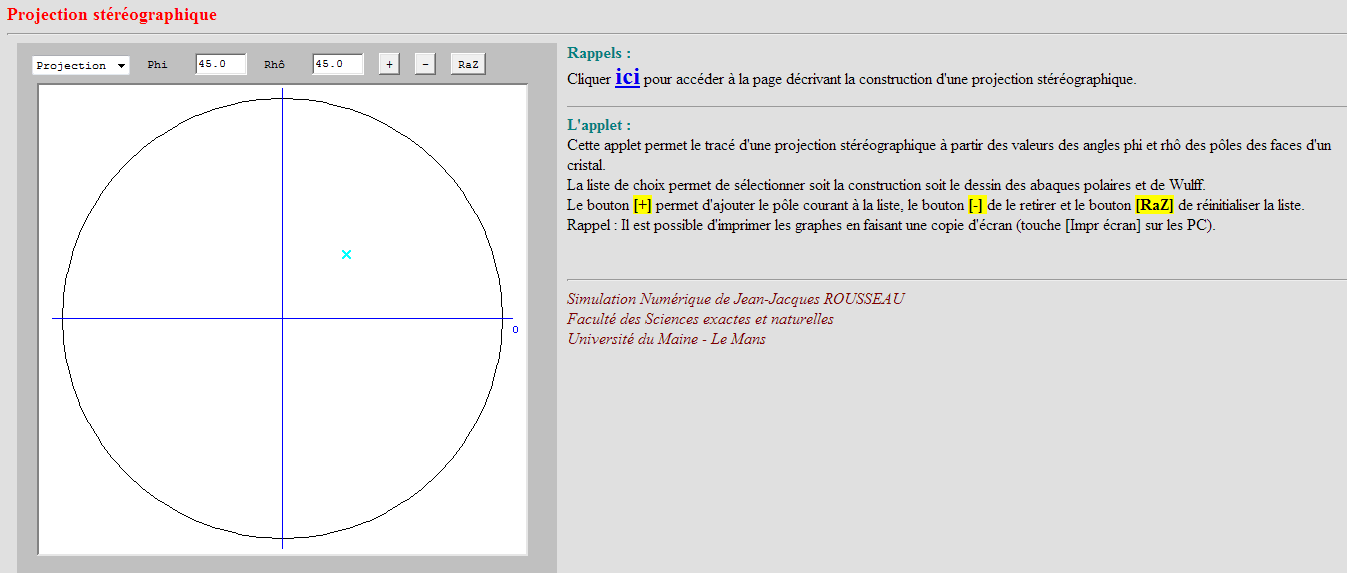Click the intersection of the blue axes

pos(283,319)
